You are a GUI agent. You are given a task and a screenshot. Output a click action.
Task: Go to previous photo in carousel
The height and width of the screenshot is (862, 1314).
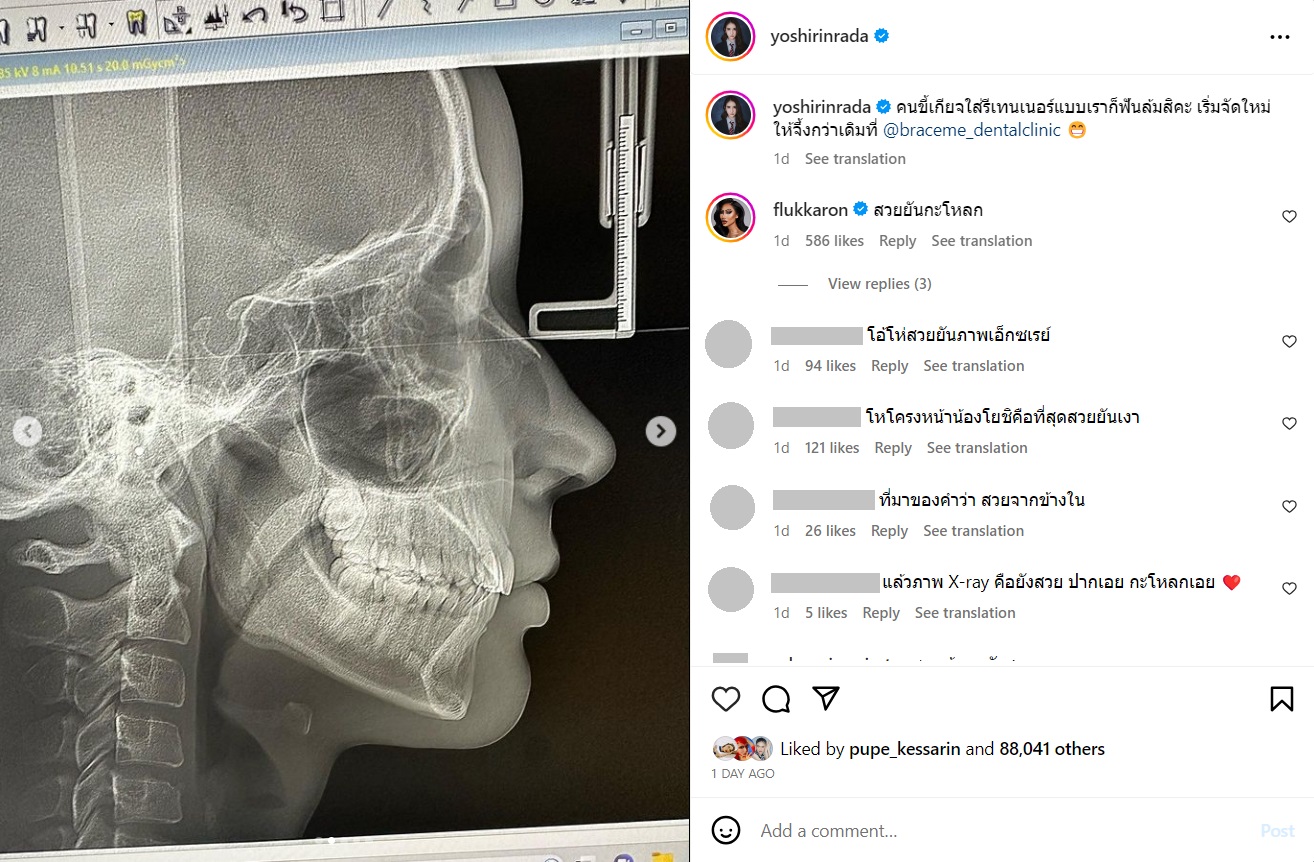tap(28, 431)
